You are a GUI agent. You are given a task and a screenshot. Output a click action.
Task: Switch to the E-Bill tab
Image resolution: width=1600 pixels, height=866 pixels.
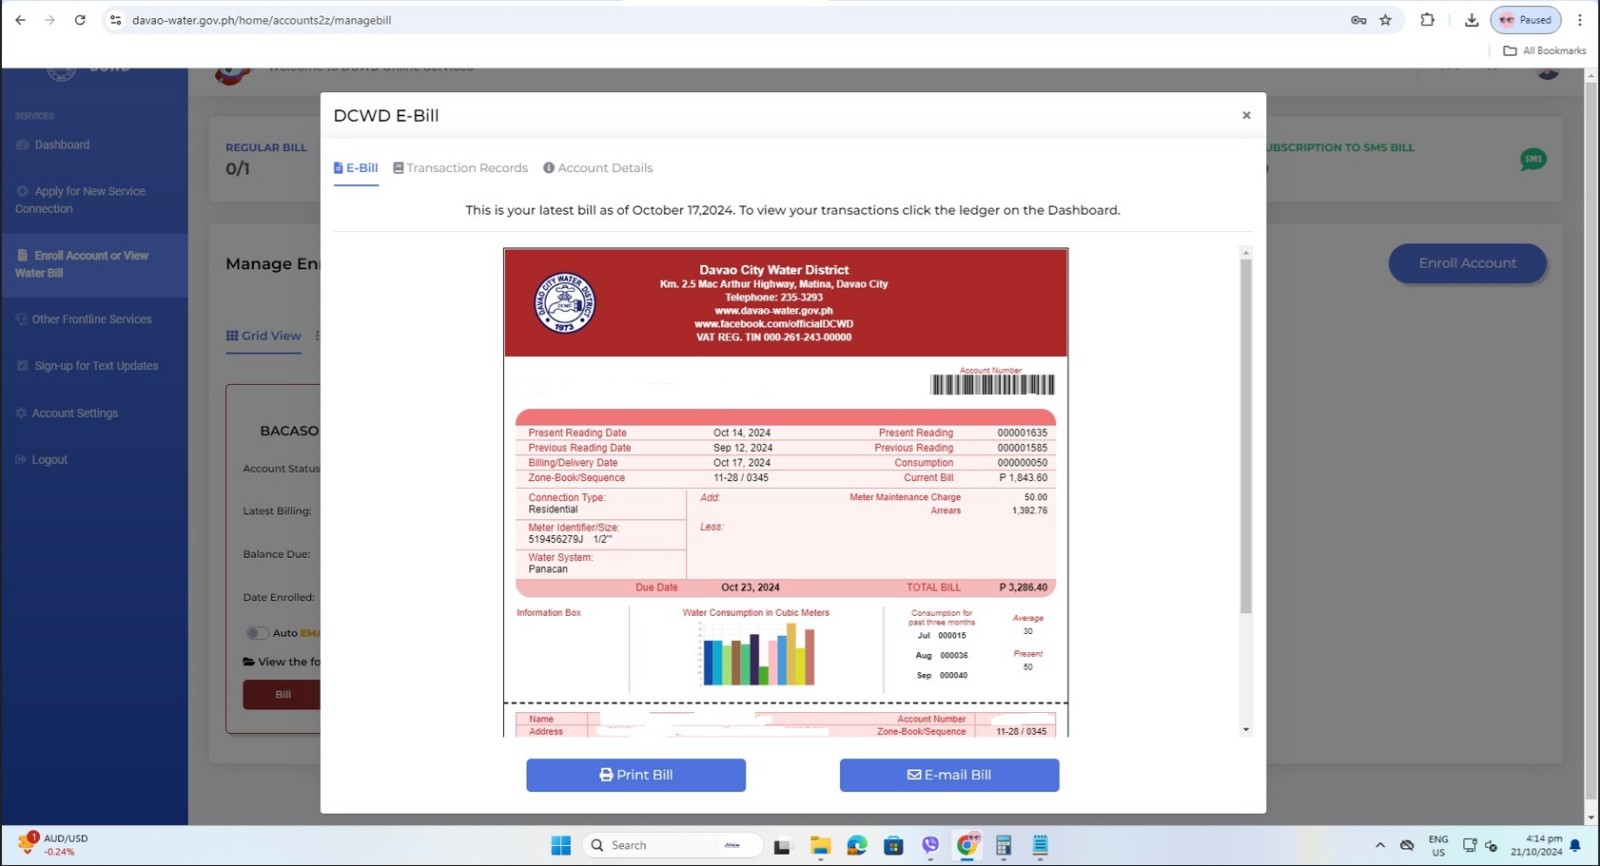coord(356,168)
